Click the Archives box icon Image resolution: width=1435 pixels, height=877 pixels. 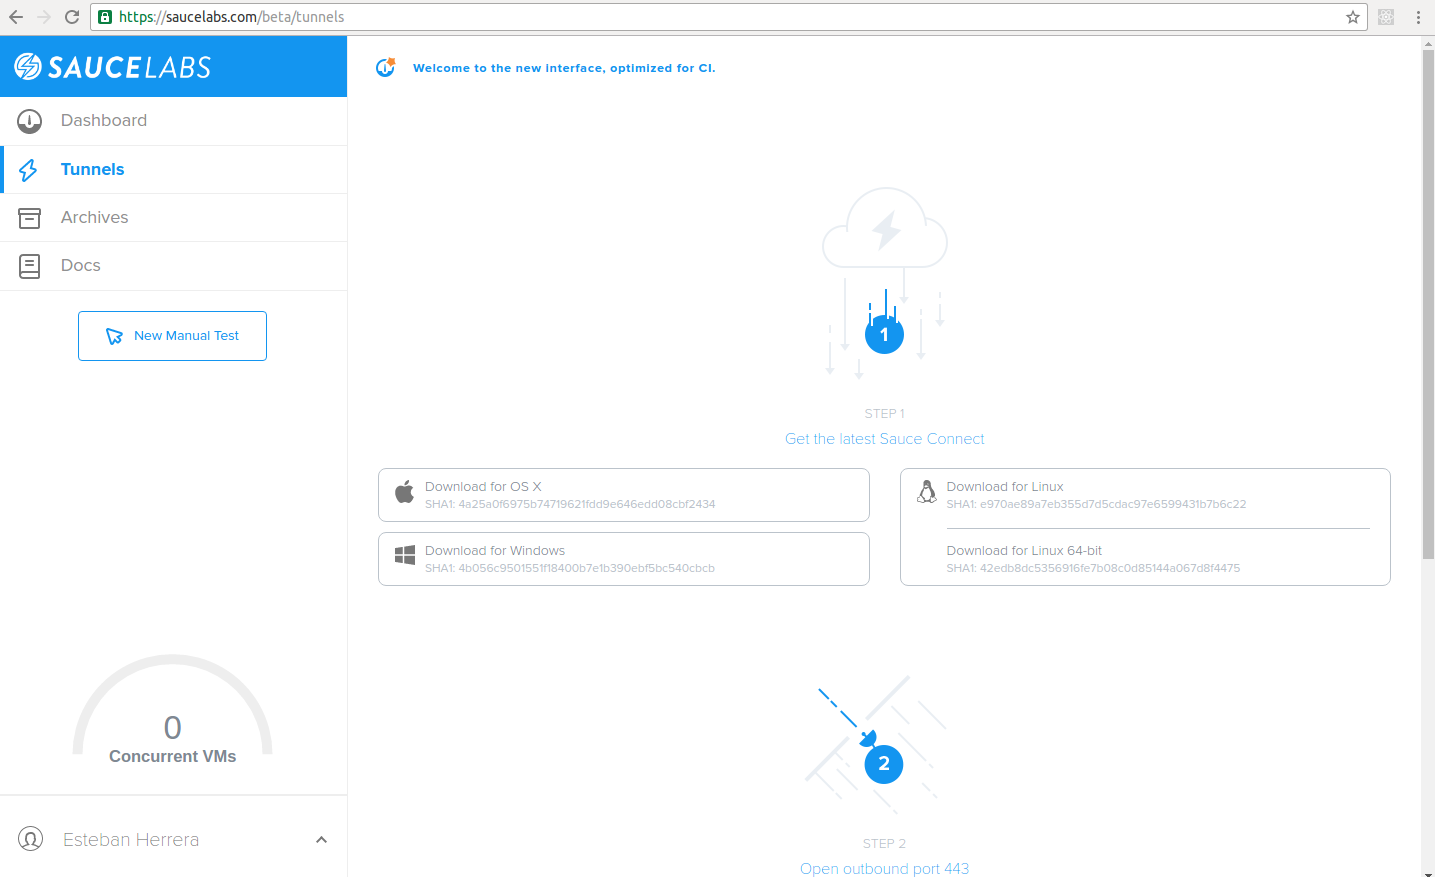click(30, 218)
